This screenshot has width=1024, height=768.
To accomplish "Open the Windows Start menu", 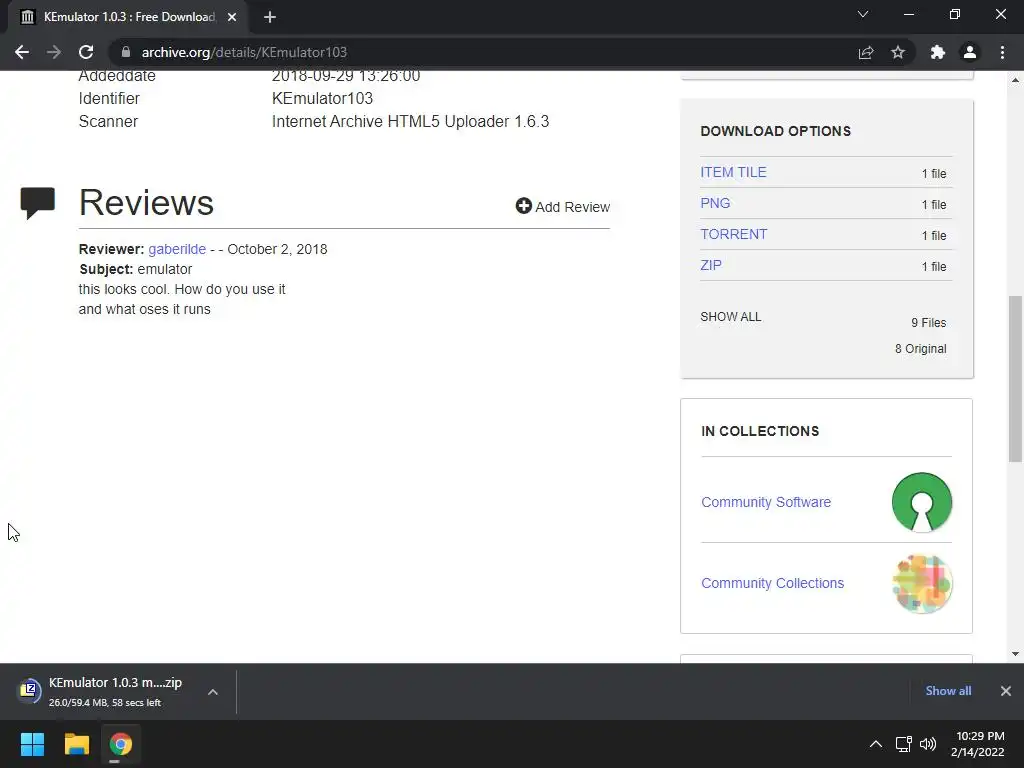I will tap(32, 744).
